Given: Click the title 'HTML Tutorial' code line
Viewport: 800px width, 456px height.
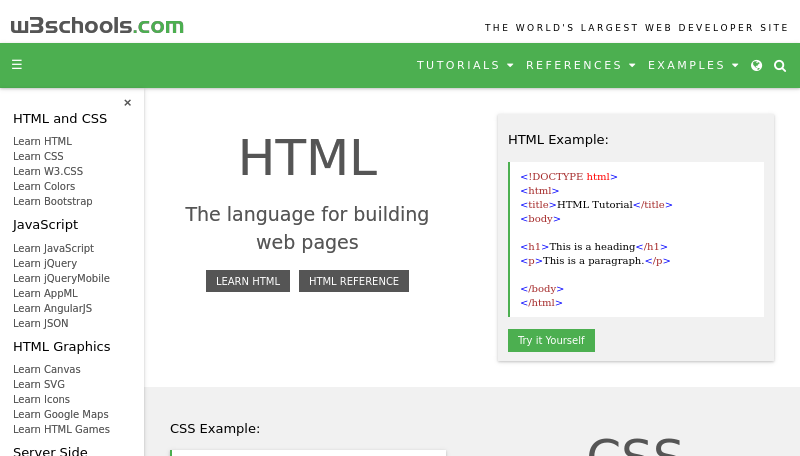Looking at the screenshot, I should [x=596, y=205].
